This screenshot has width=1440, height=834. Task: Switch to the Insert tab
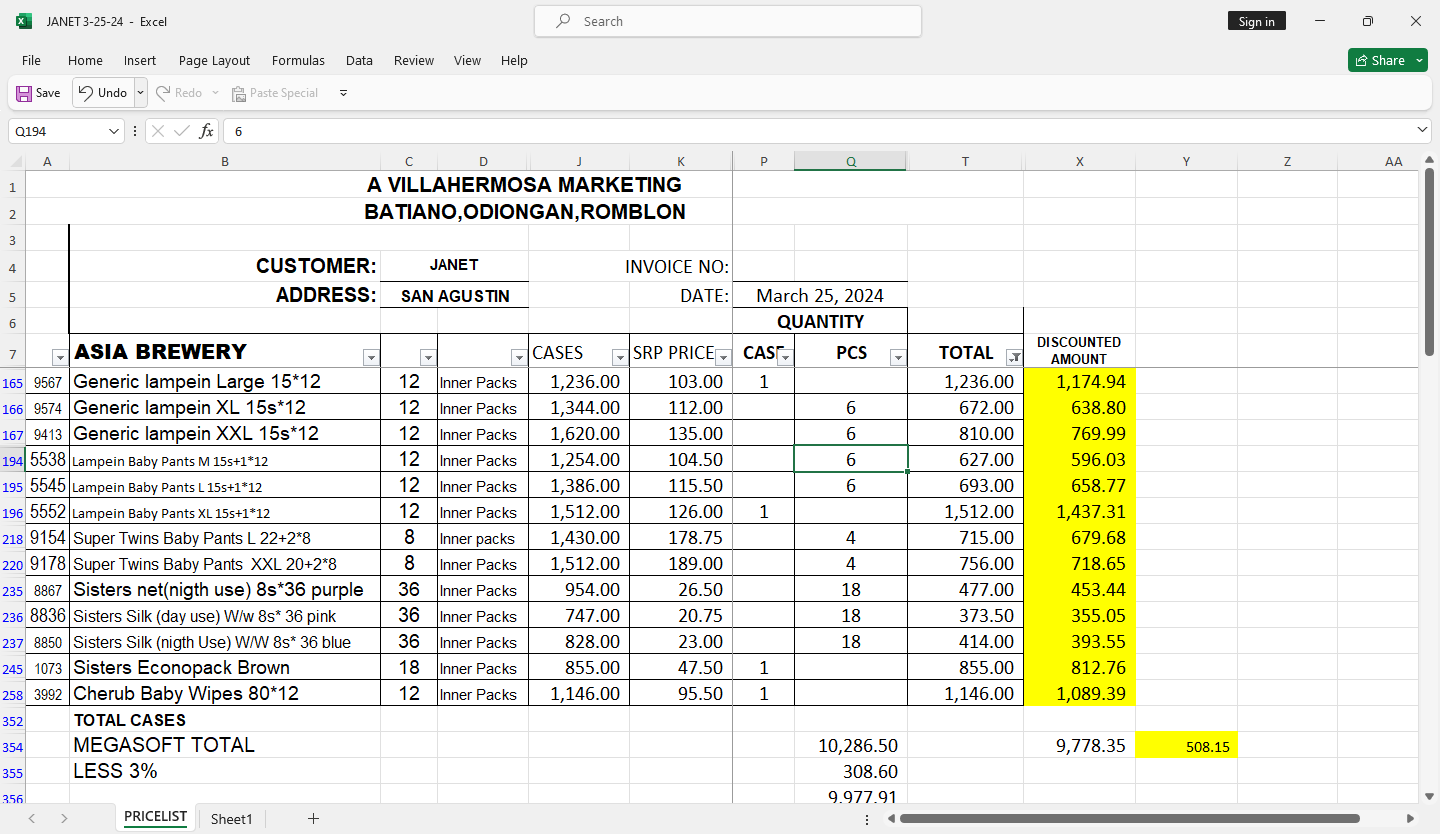coord(140,61)
